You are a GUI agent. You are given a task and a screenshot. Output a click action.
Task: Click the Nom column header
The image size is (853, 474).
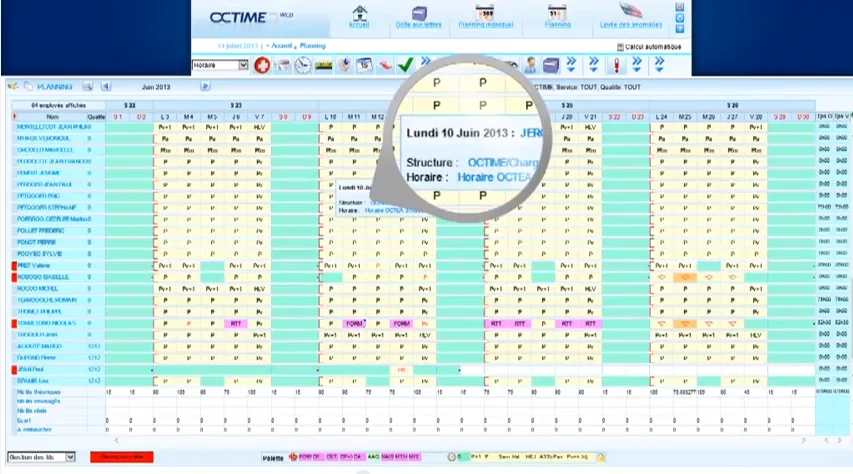pos(52,117)
